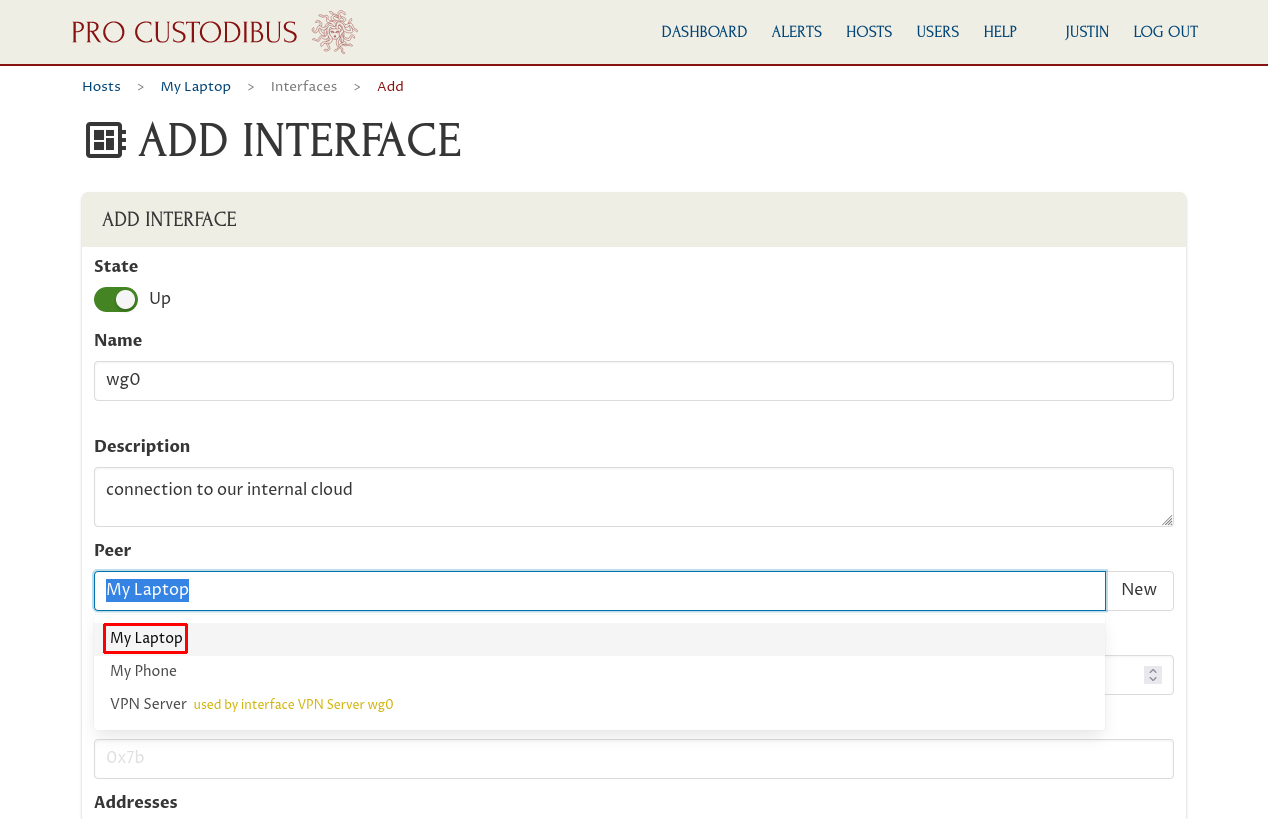The image size is (1268, 819).
Task: Click the Interfaces breadcrumb item
Action: (x=304, y=87)
